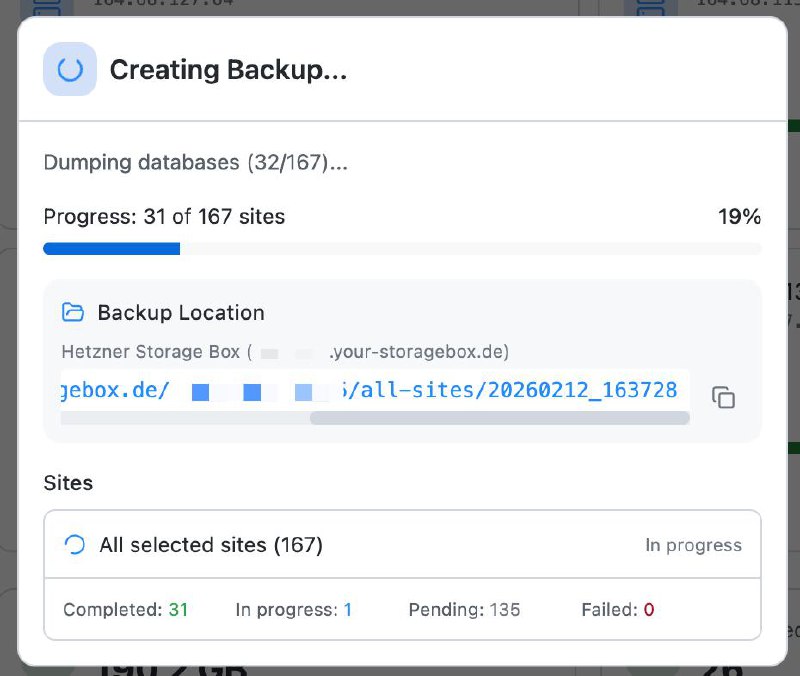The height and width of the screenshot is (676, 800).
Task: Click the In progress status label
Action: tap(693, 546)
